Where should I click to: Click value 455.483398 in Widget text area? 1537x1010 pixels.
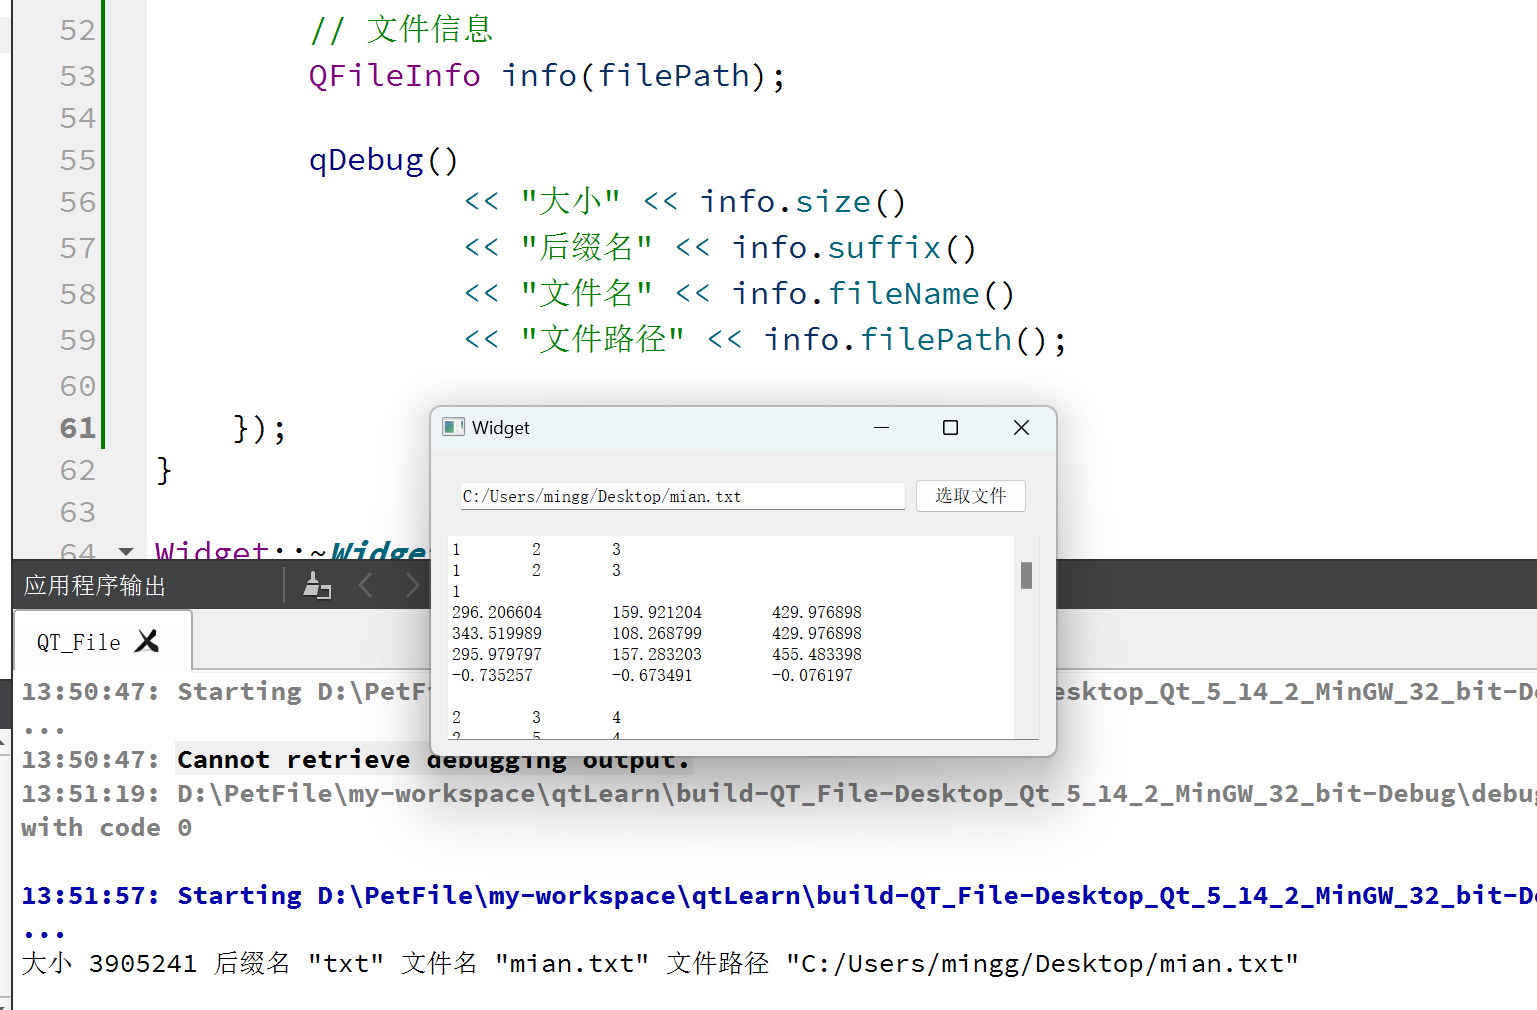click(817, 654)
